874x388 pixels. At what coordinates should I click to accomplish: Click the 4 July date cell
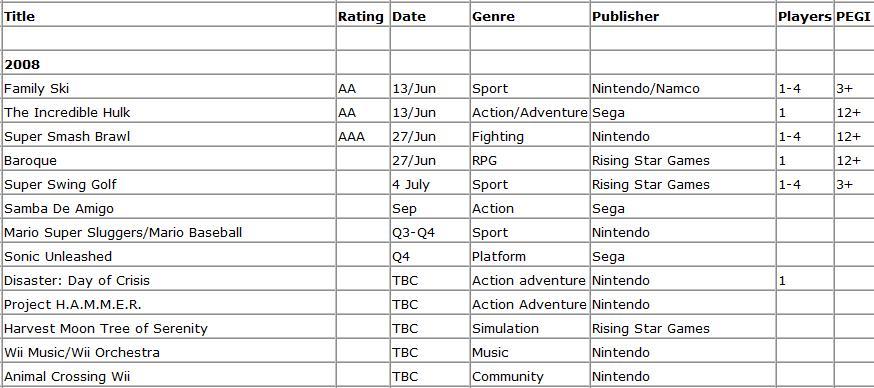click(430, 184)
